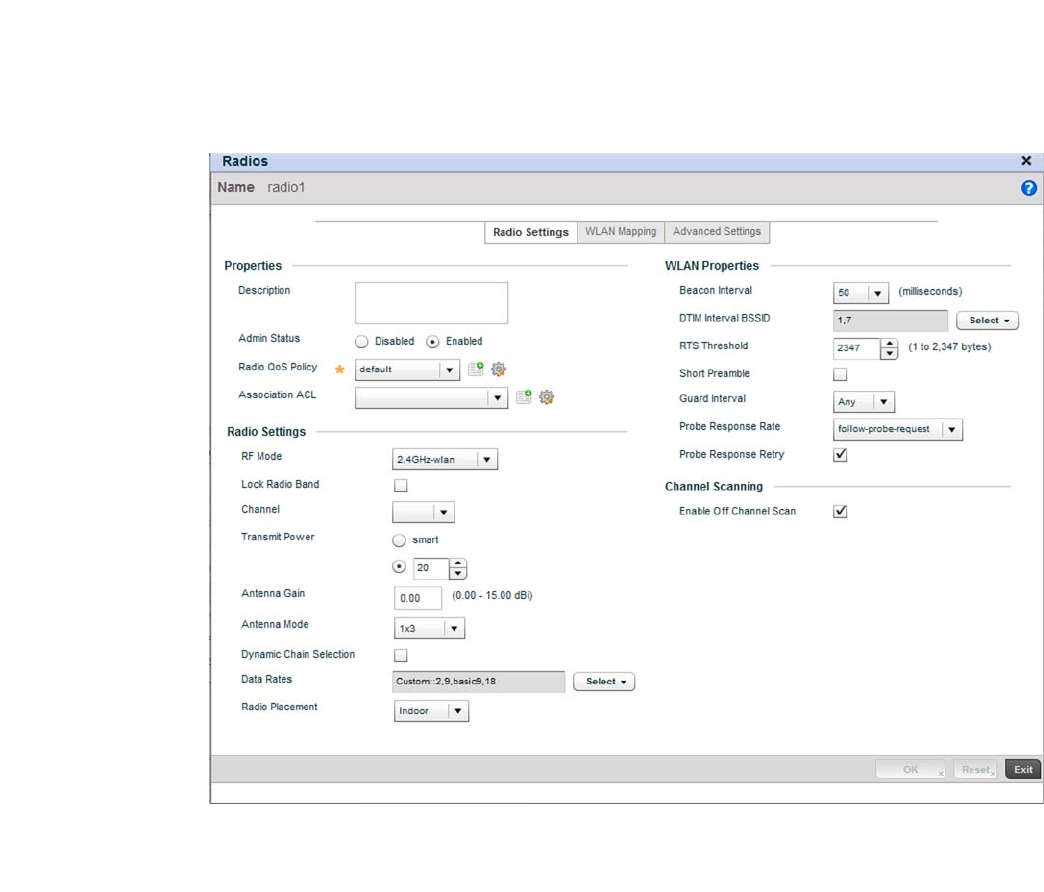Enable Dynamic Chain Selection checkbox

[401, 656]
